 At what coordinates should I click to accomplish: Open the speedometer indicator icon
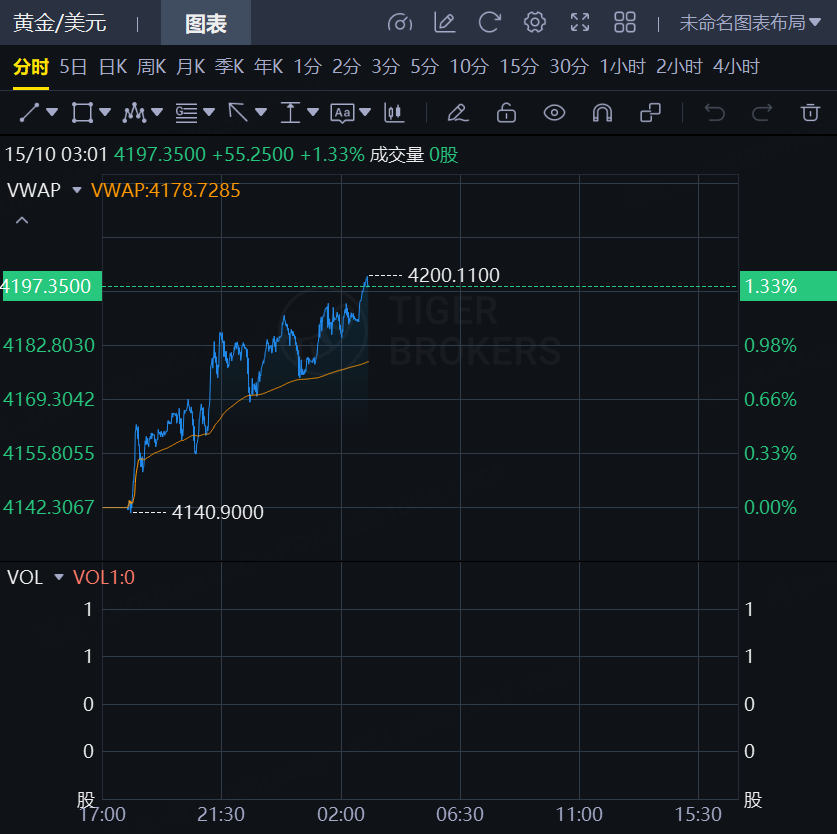click(x=399, y=22)
